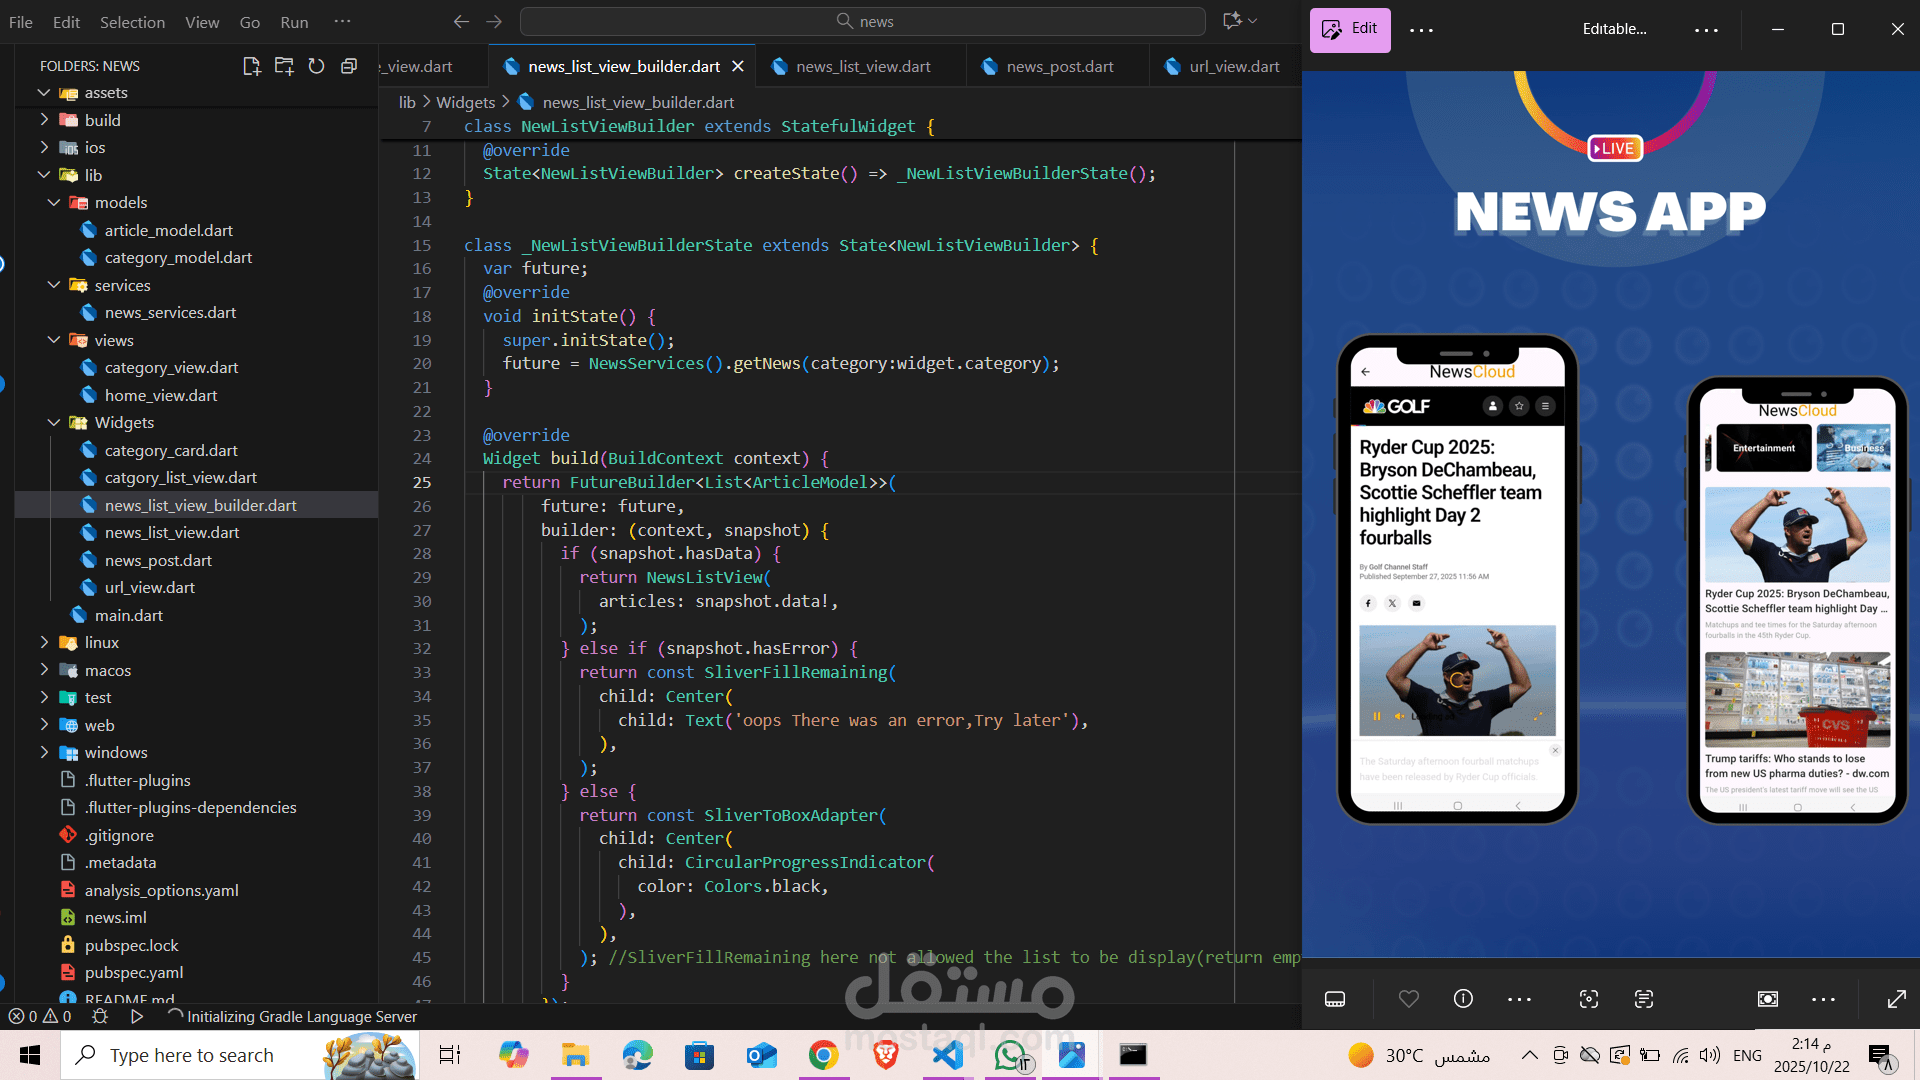The width and height of the screenshot is (1920, 1080).
Task: Open the debug icon in status bar
Action: coord(100,1016)
